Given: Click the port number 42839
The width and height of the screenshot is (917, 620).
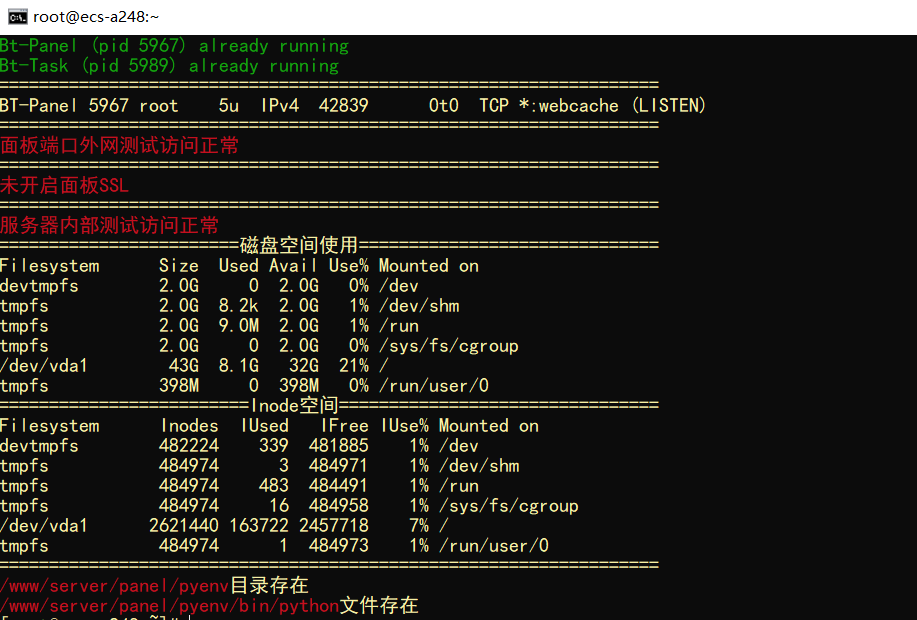Looking at the screenshot, I should (x=343, y=106).
